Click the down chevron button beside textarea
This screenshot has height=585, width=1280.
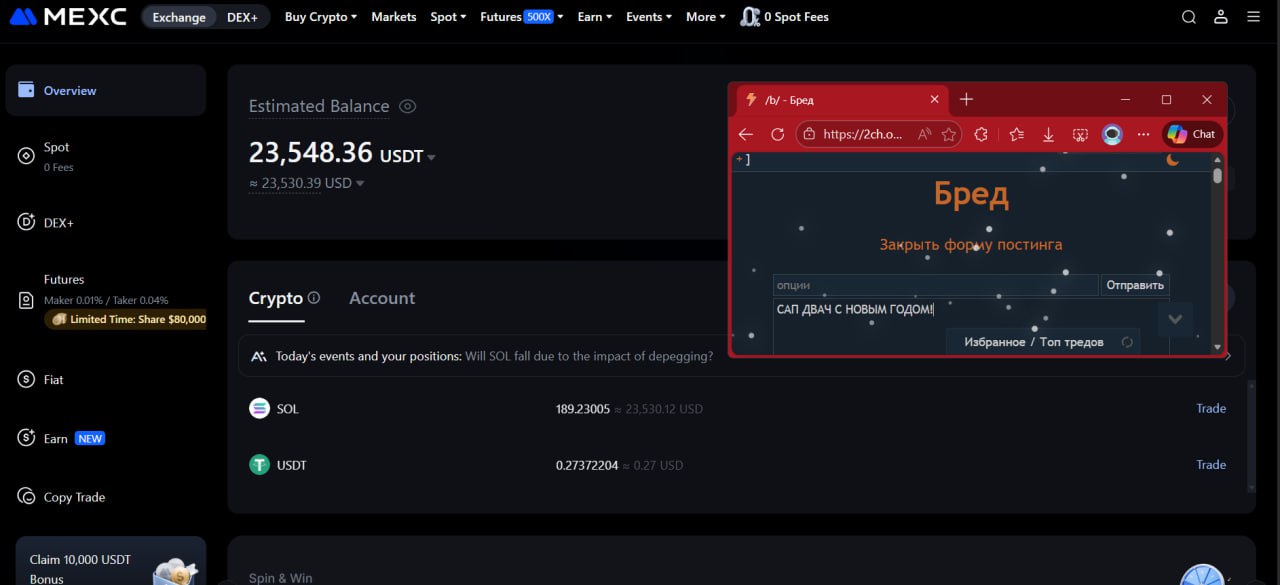pos(1175,319)
